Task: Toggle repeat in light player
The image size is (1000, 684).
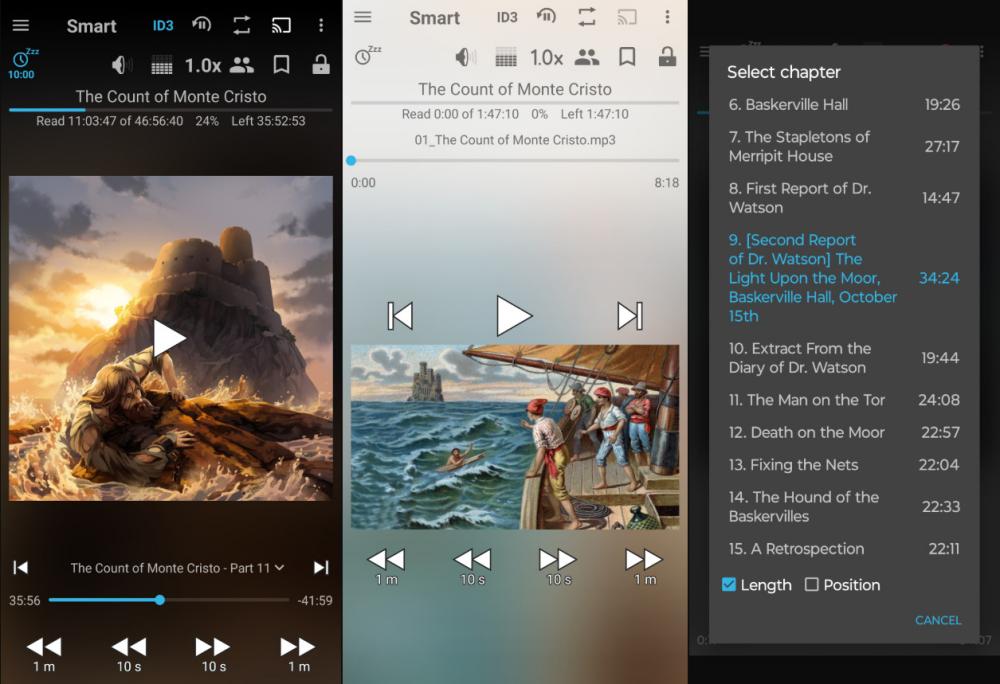Action: point(587,17)
